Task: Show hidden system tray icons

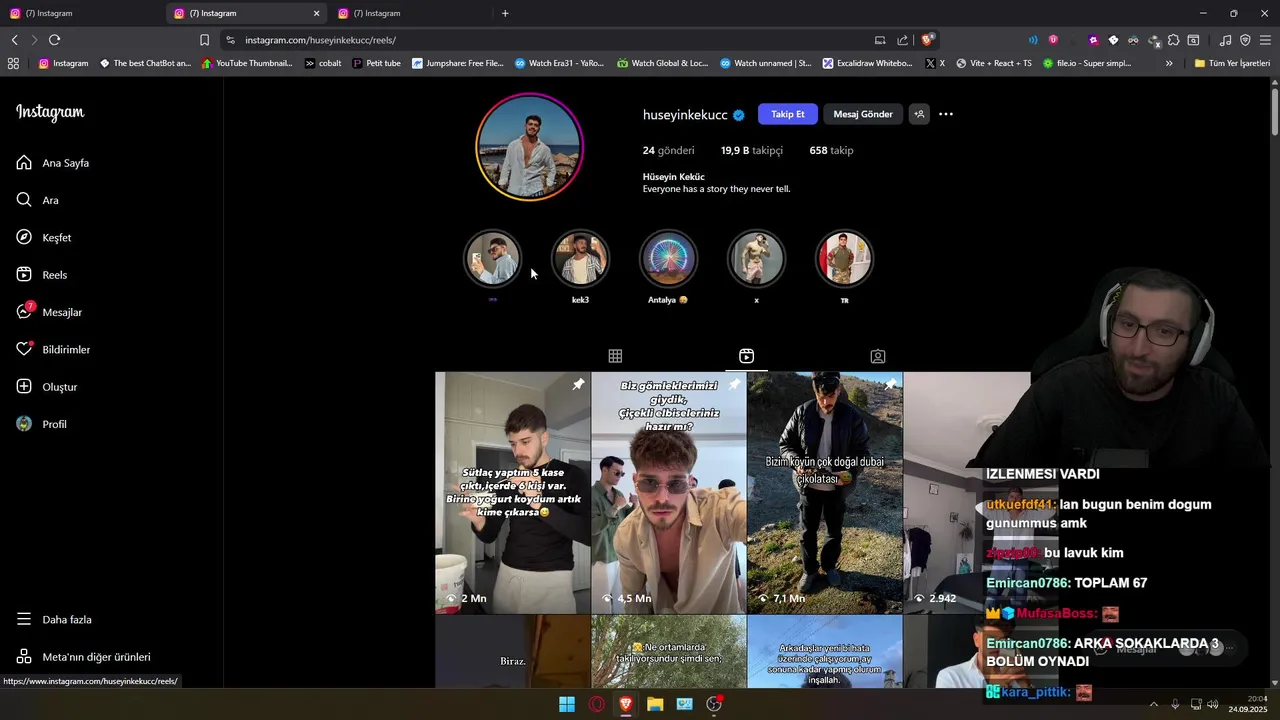Action: pyautogui.click(x=1153, y=704)
